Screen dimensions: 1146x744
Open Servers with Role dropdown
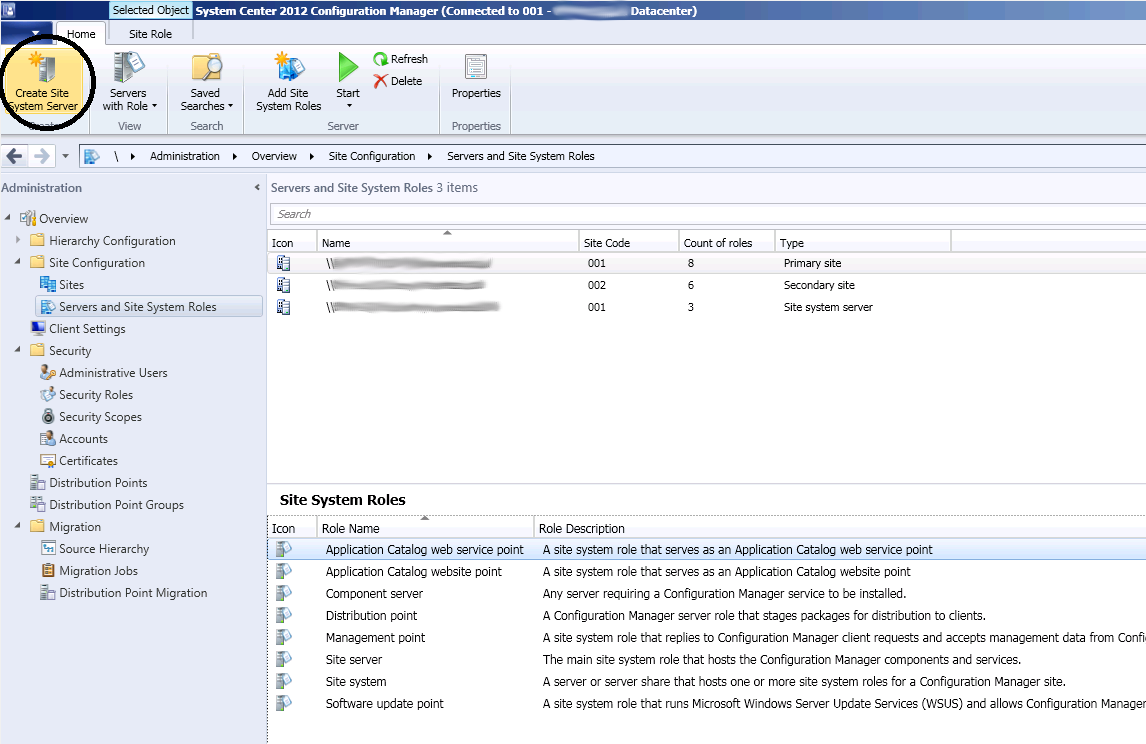tap(129, 82)
